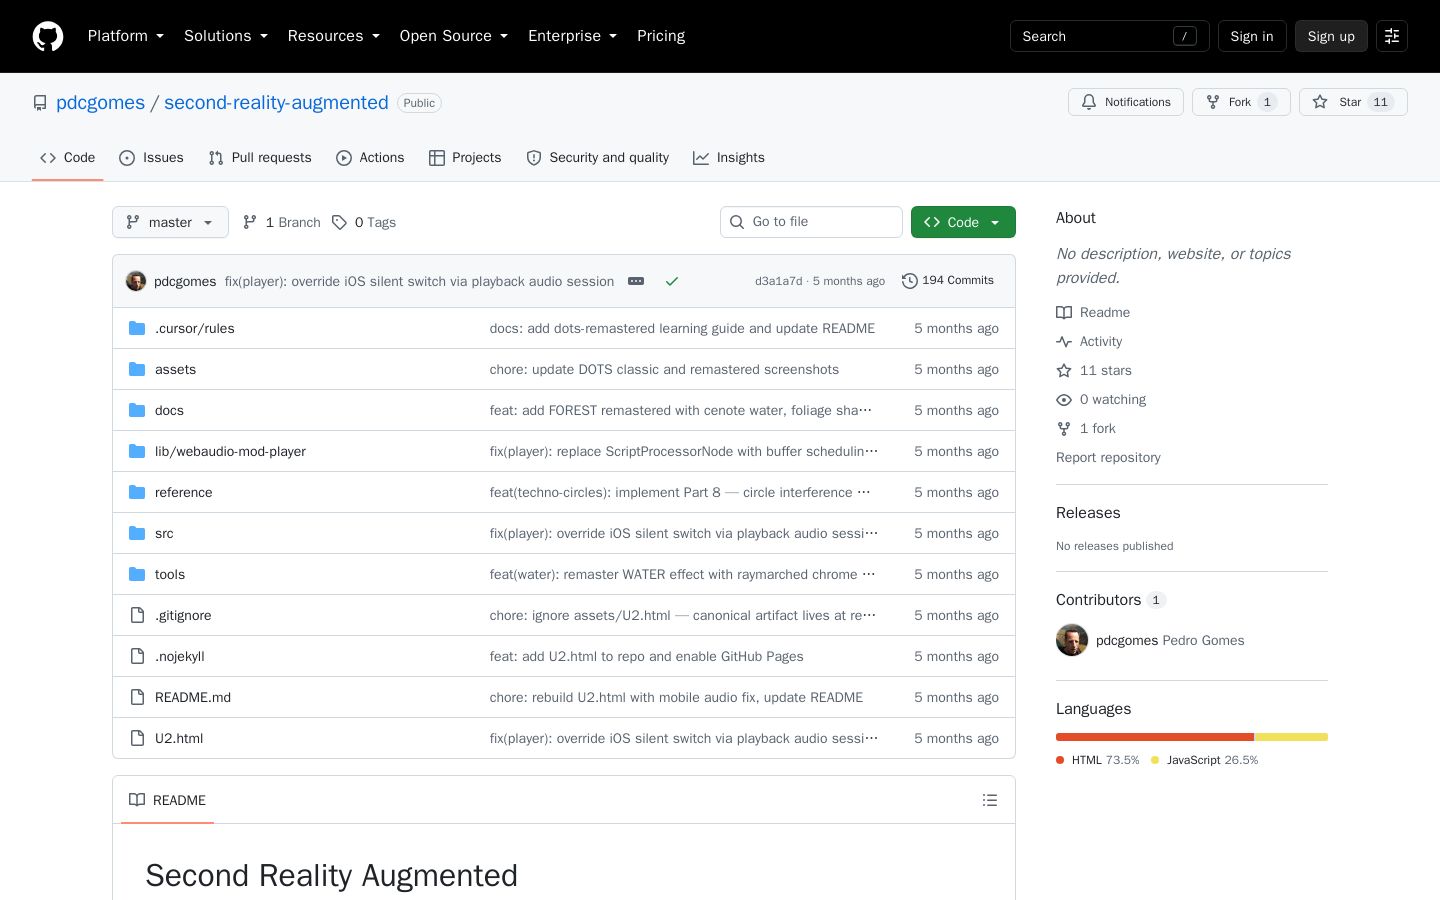1440x900 pixels.
Task: Click the book icon next to Readme
Action: (1064, 312)
